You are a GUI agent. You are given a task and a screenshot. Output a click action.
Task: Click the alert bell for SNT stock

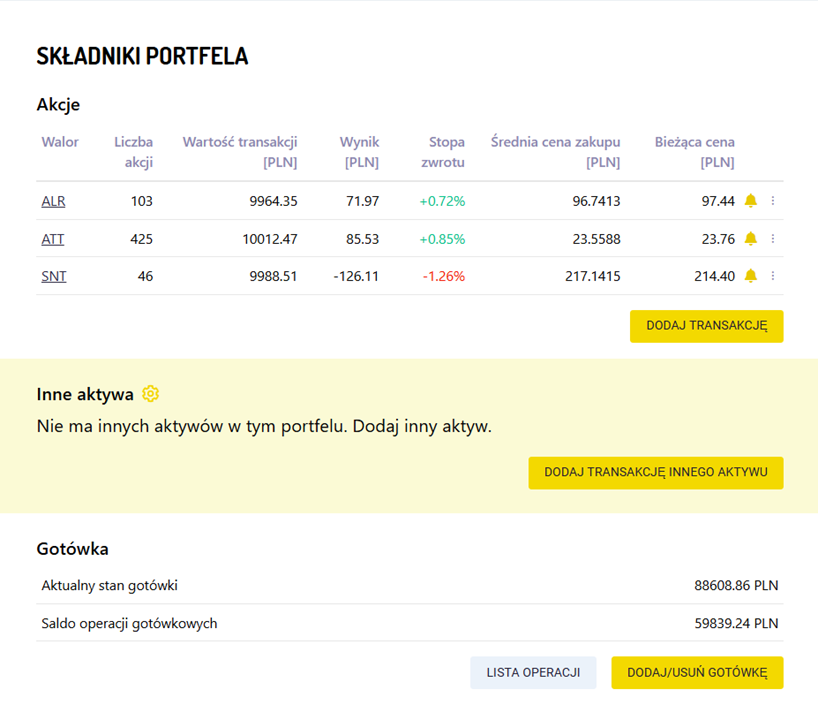click(x=750, y=276)
